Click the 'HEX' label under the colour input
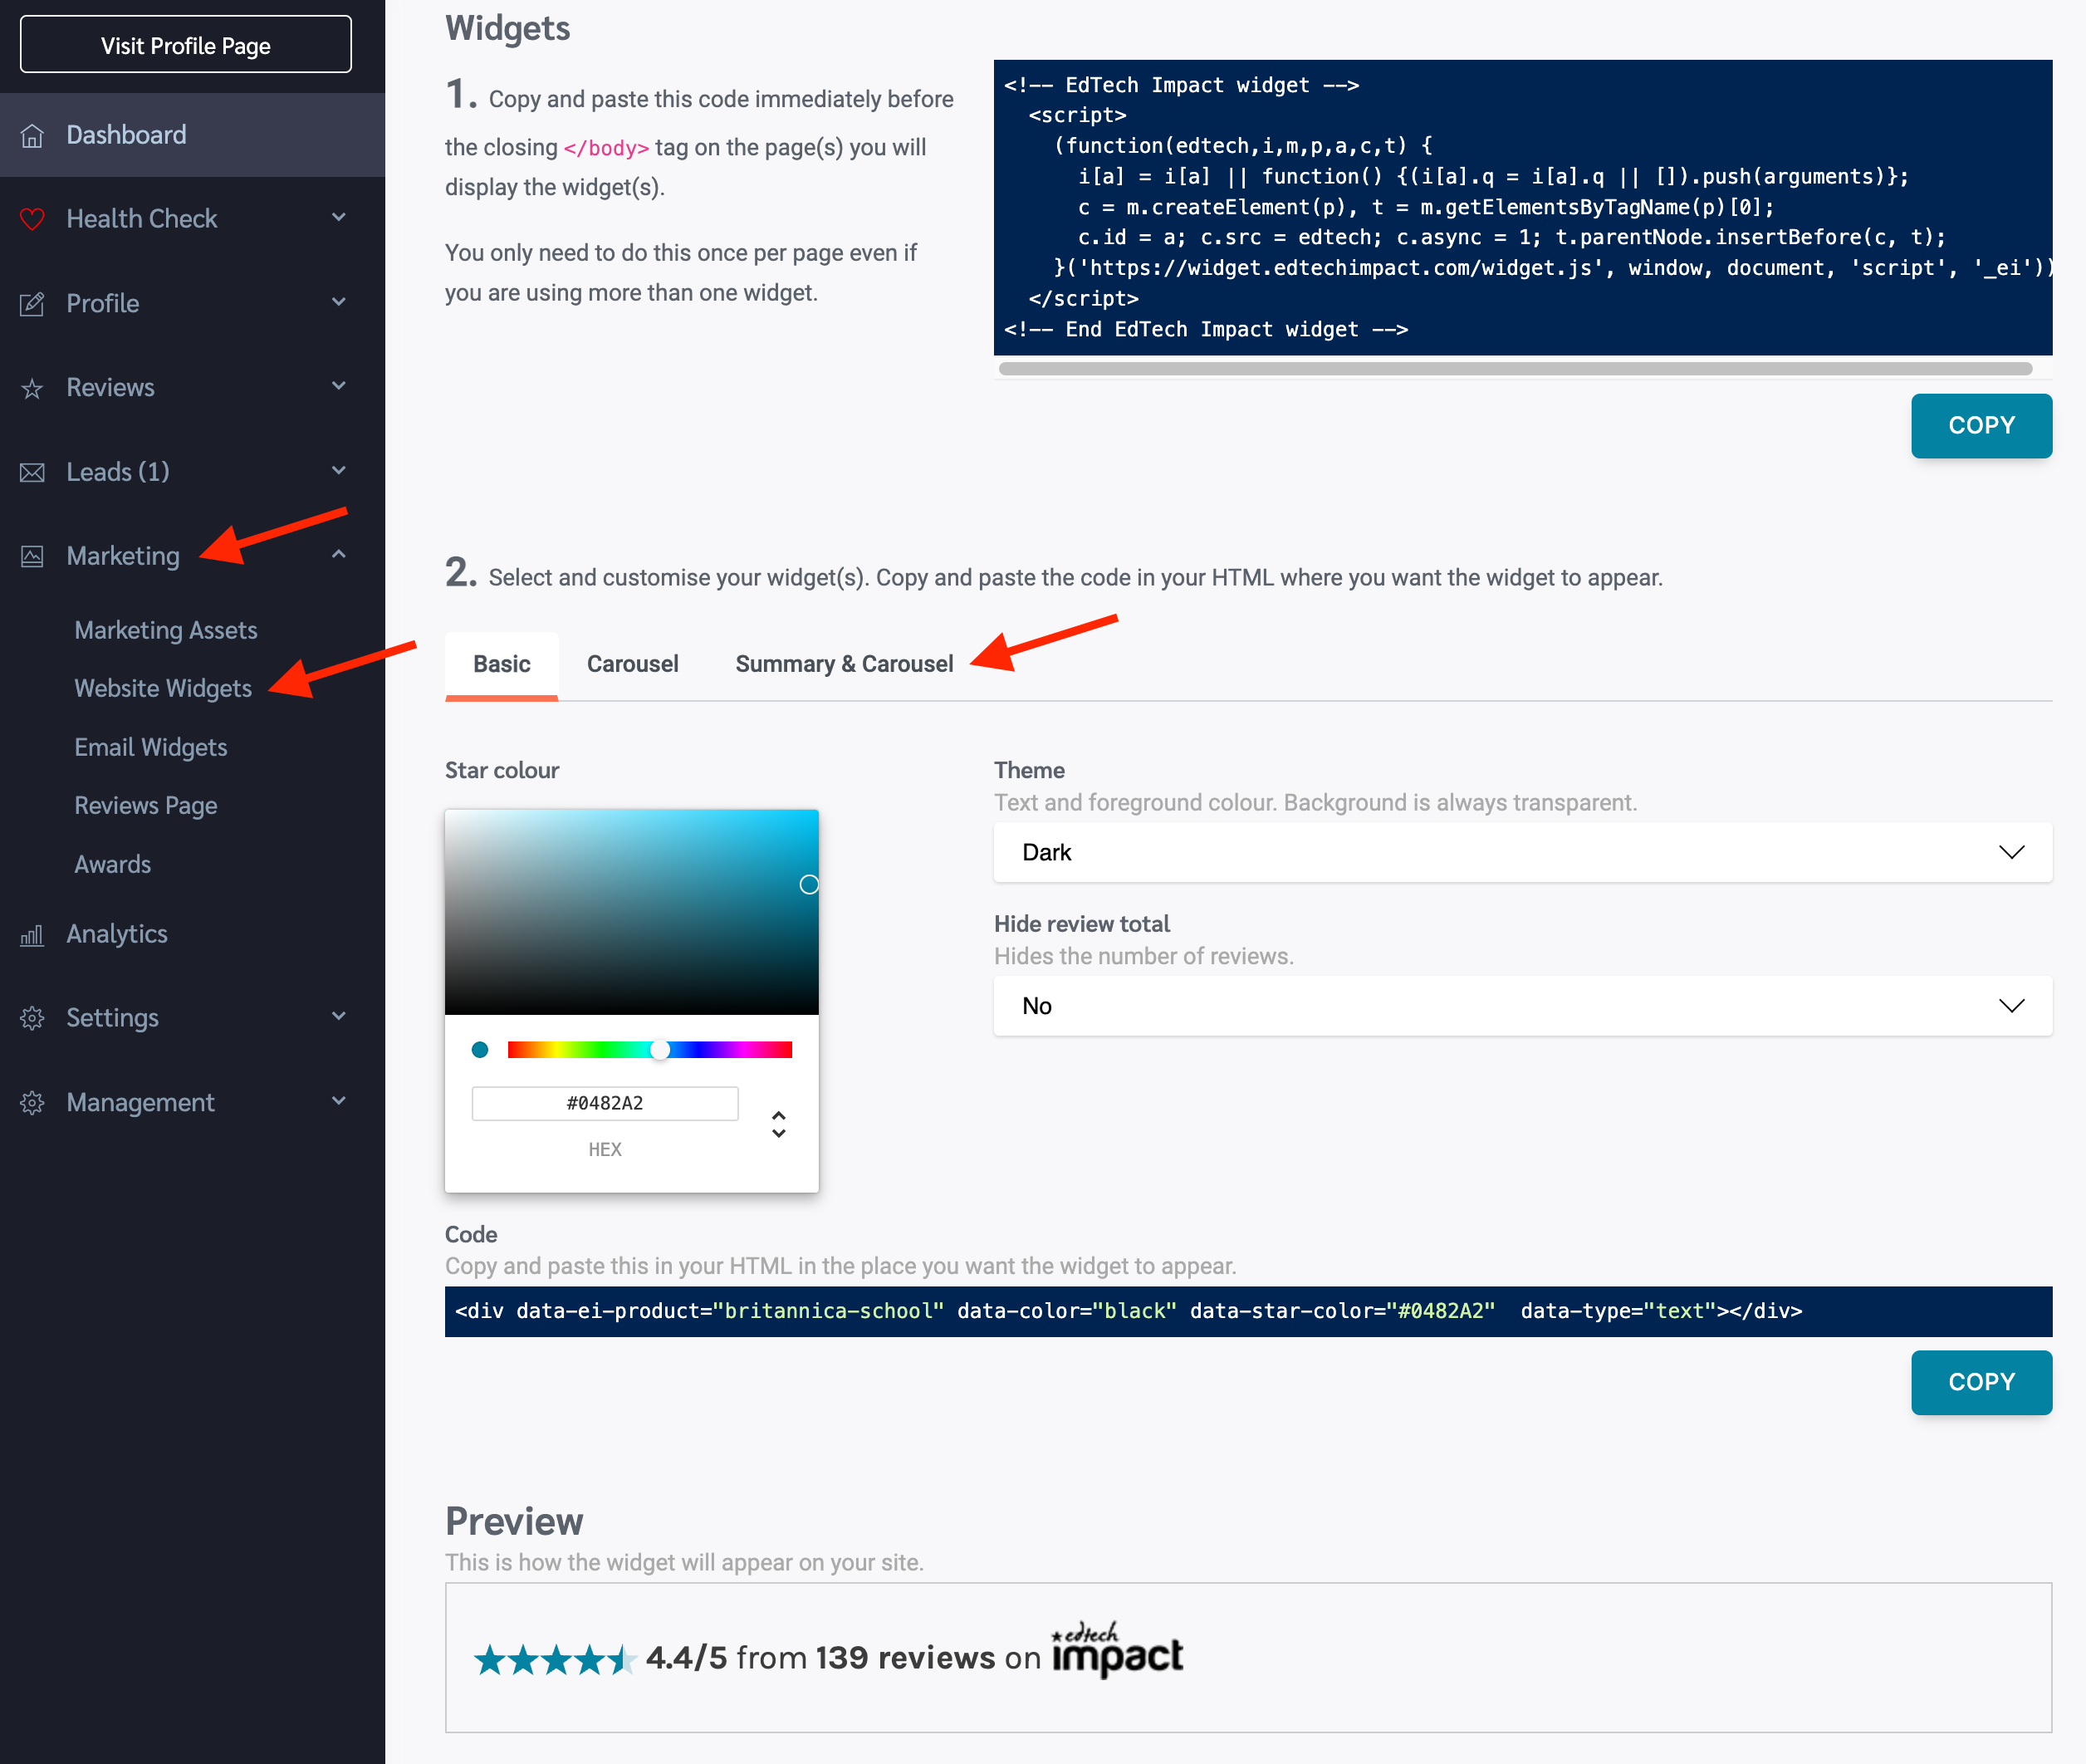This screenshot has height=1764, width=2086. [605, 1150]
